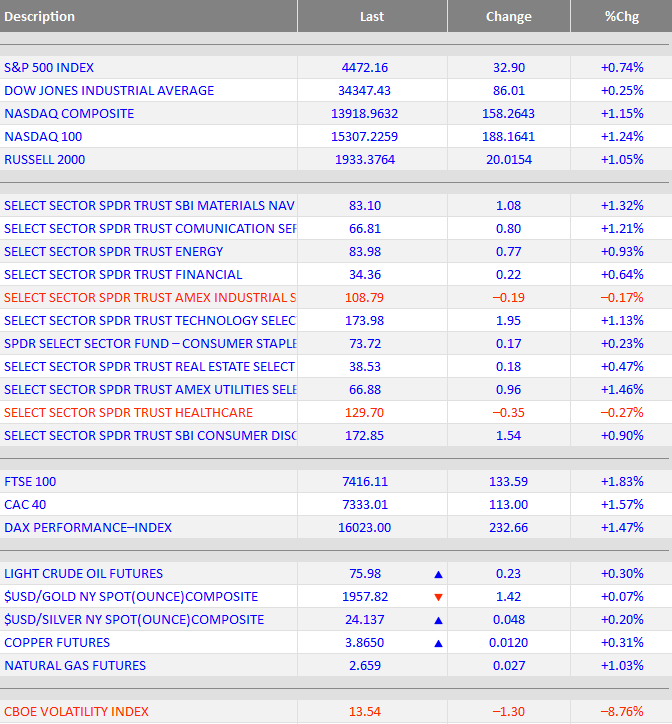Sort by the %Chg column header

point(622,16)
